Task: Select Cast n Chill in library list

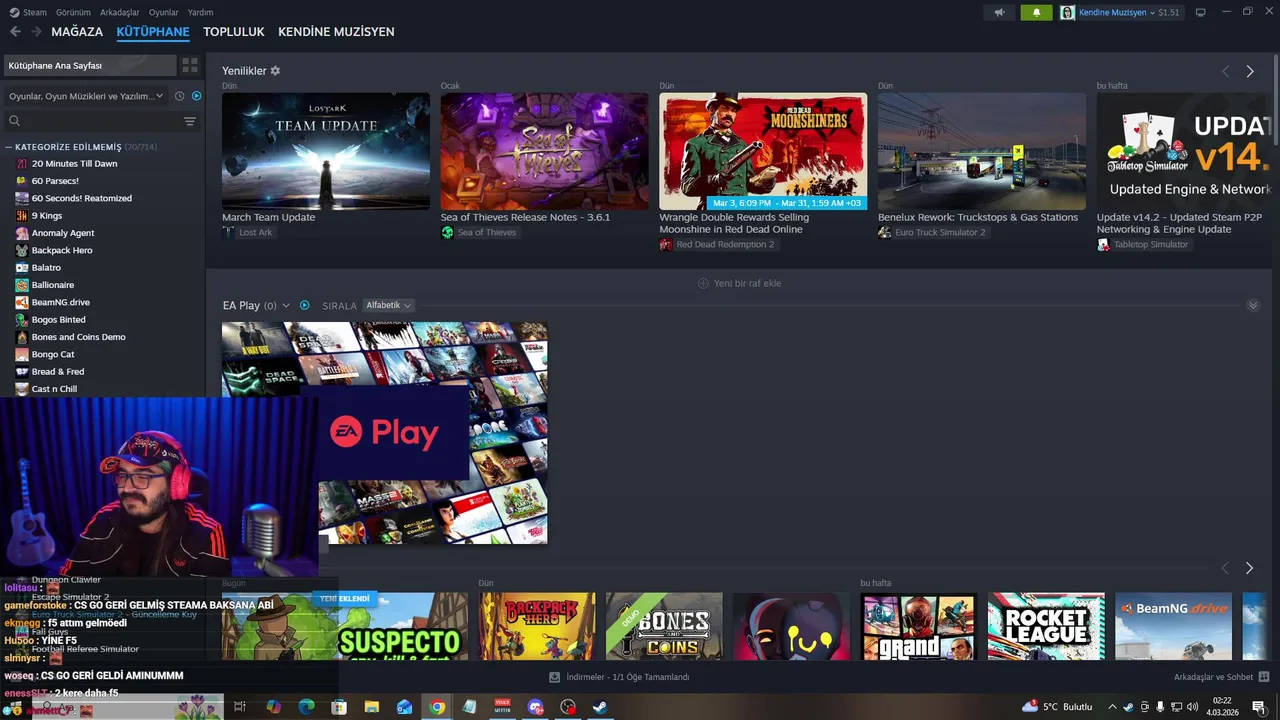Action: 54,389
